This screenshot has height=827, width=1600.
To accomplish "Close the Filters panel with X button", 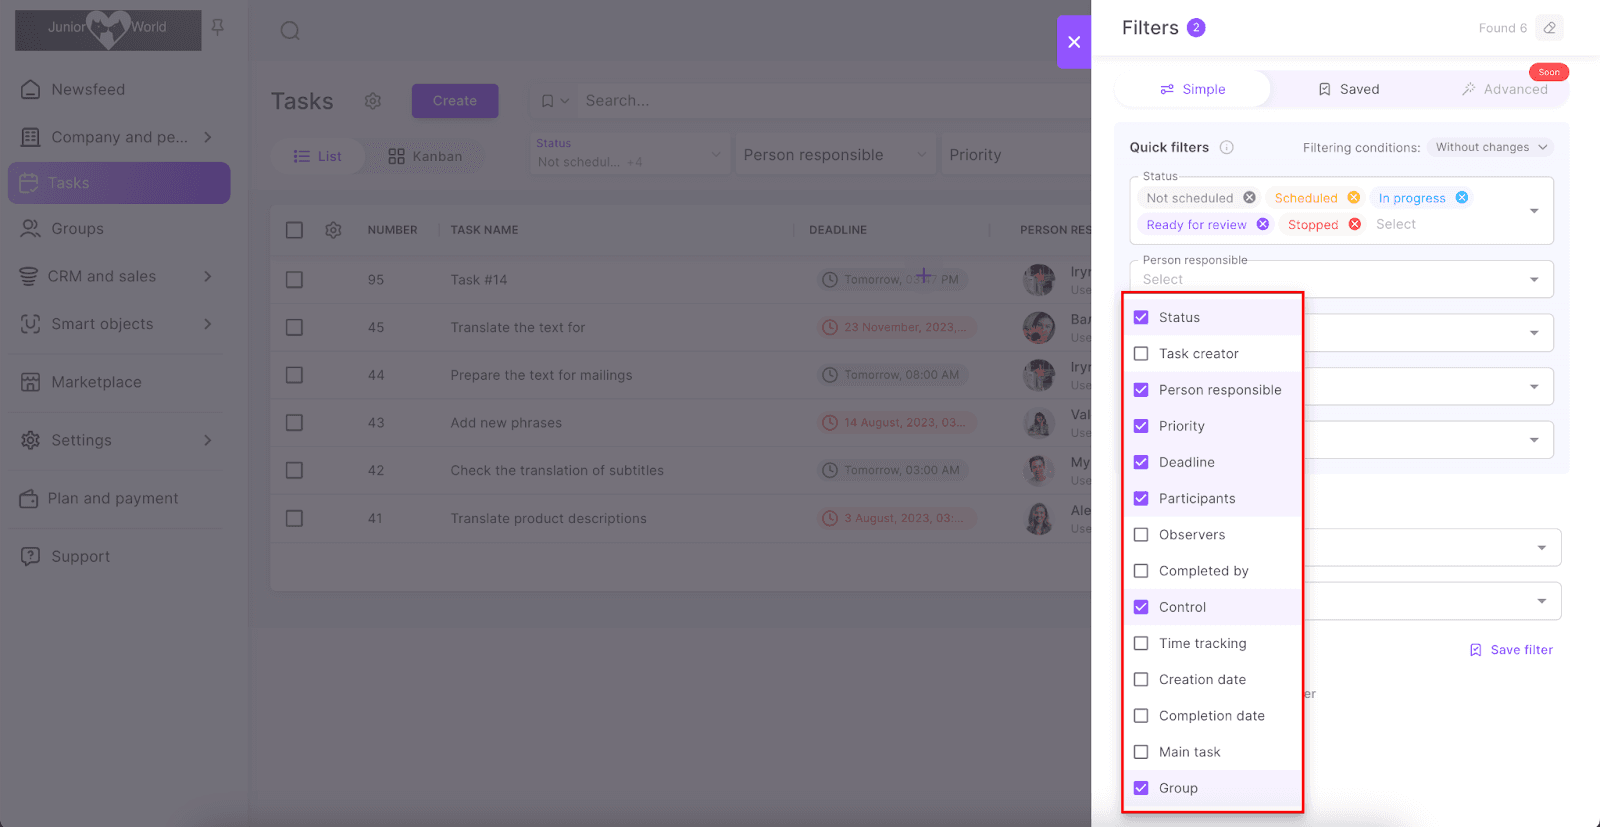I will click(x=1074, y=42).
